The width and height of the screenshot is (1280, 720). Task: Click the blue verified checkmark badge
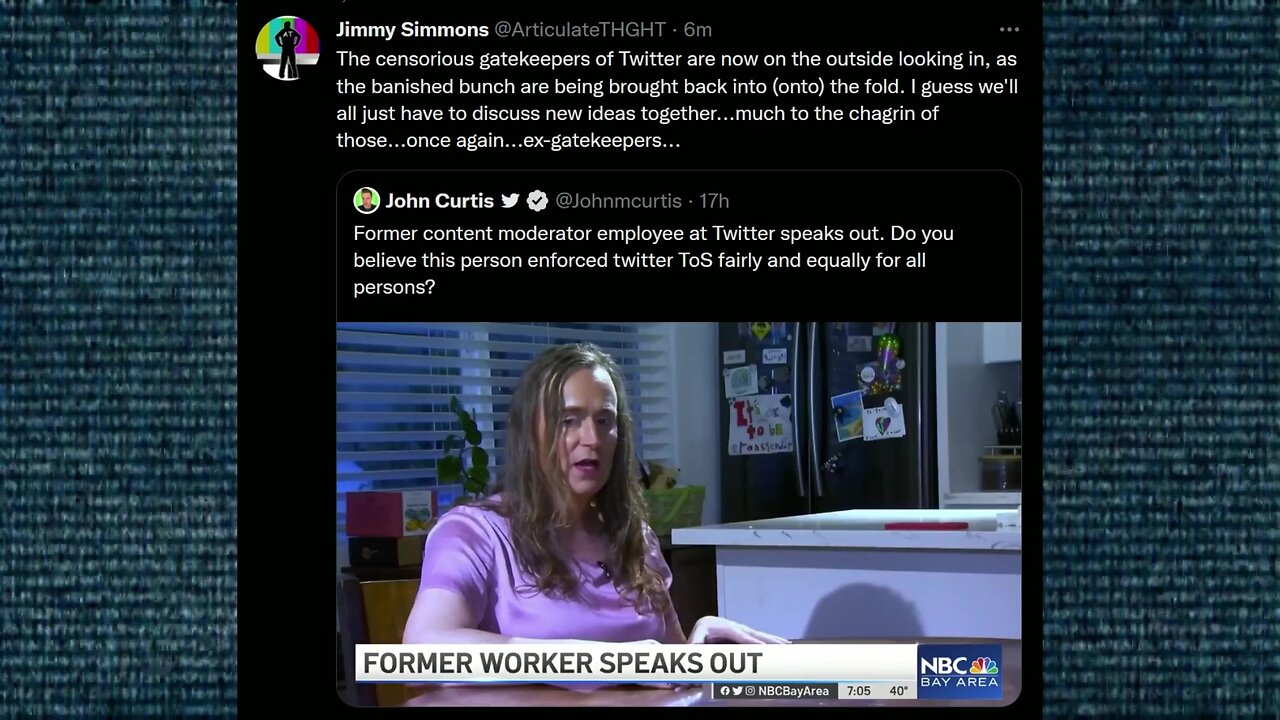pyautogui.click(x=537, y=201)
